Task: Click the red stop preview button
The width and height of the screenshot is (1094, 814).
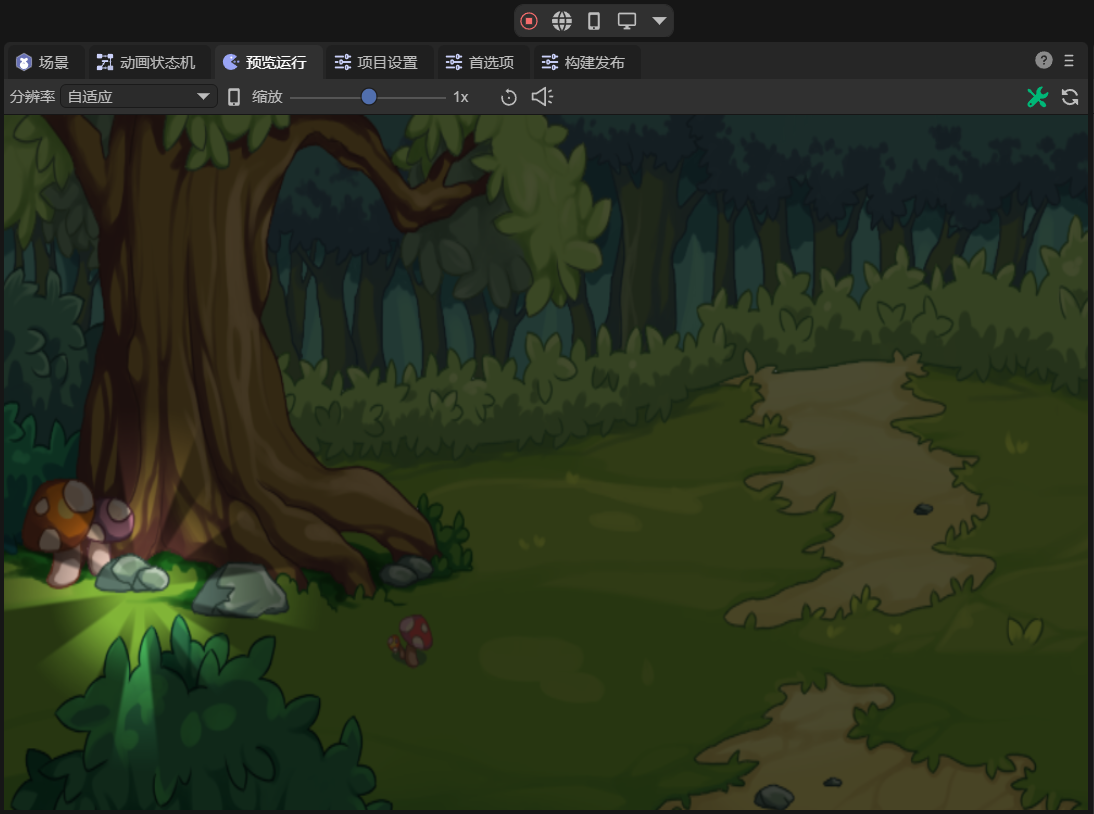Action: (x=529, y=21)
